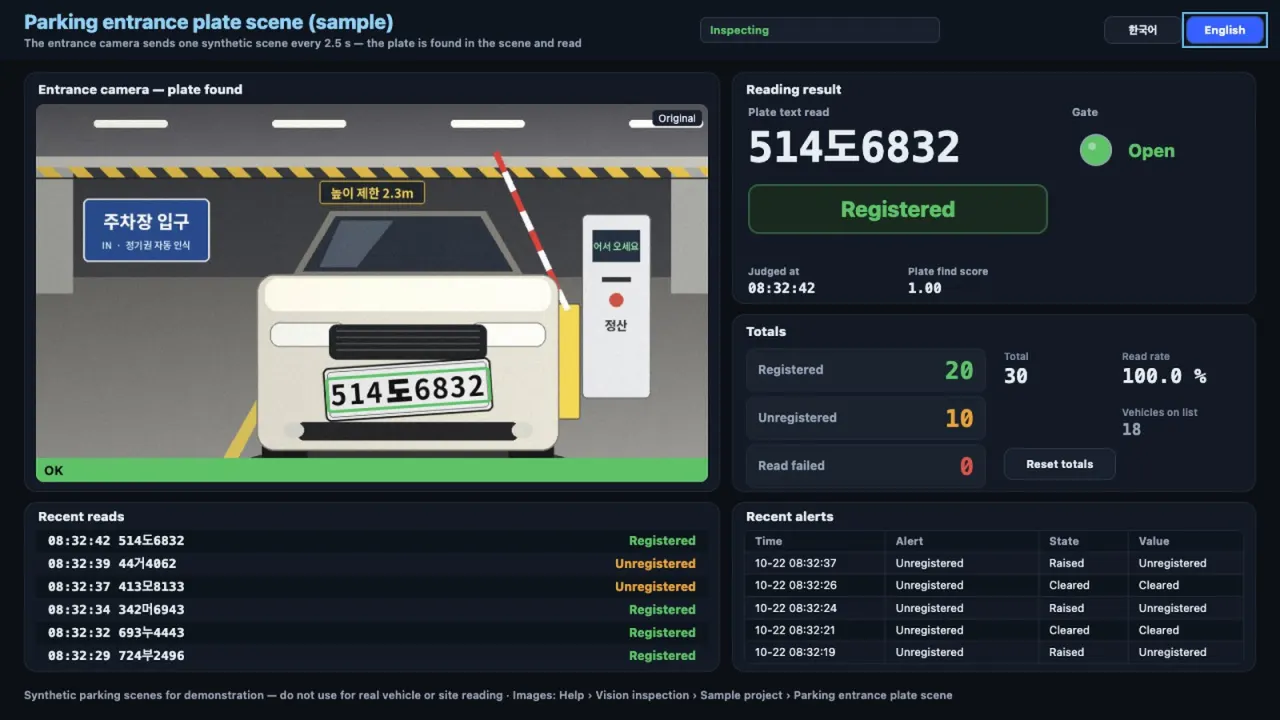This screenshot has width=1280, height=720.
Task: Click the entrance camera scene image
Action: tap(372, 293)
